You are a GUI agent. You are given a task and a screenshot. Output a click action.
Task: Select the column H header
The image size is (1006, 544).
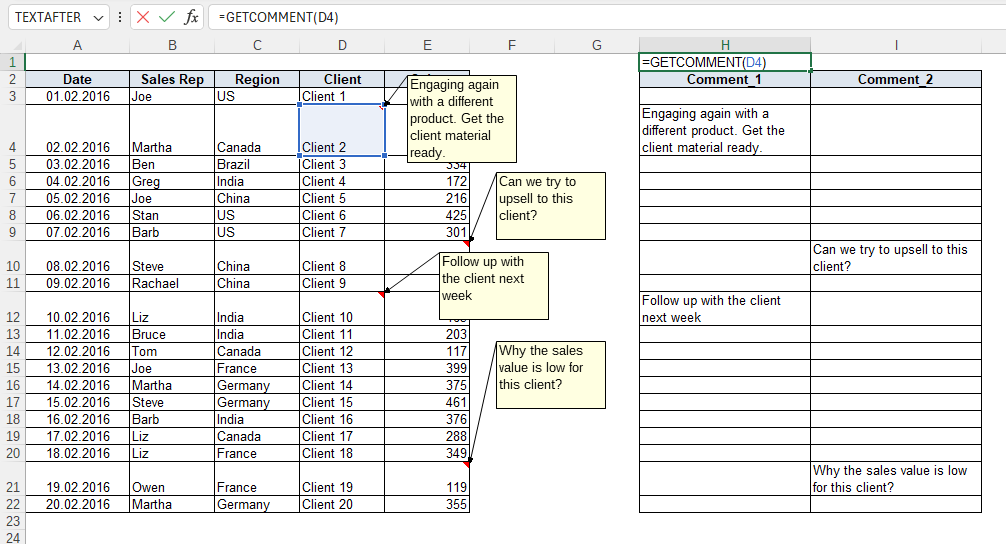pyautogui.click(x=724, y=45)
